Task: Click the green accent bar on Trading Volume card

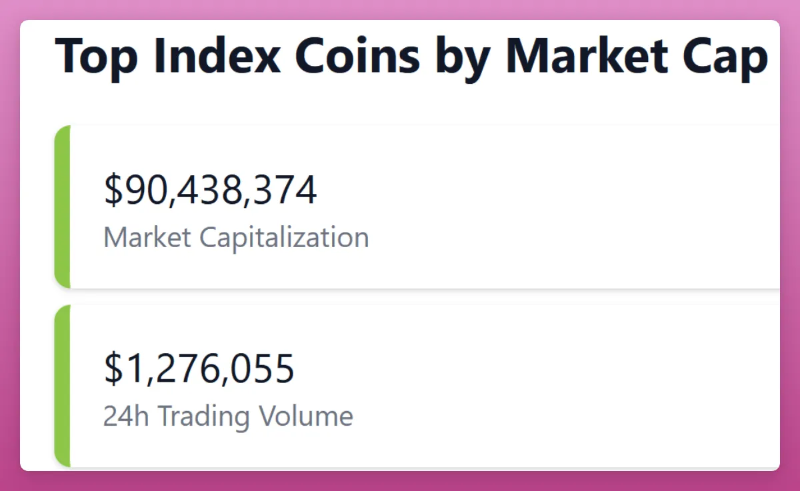Action: click(x=62, y=386)
